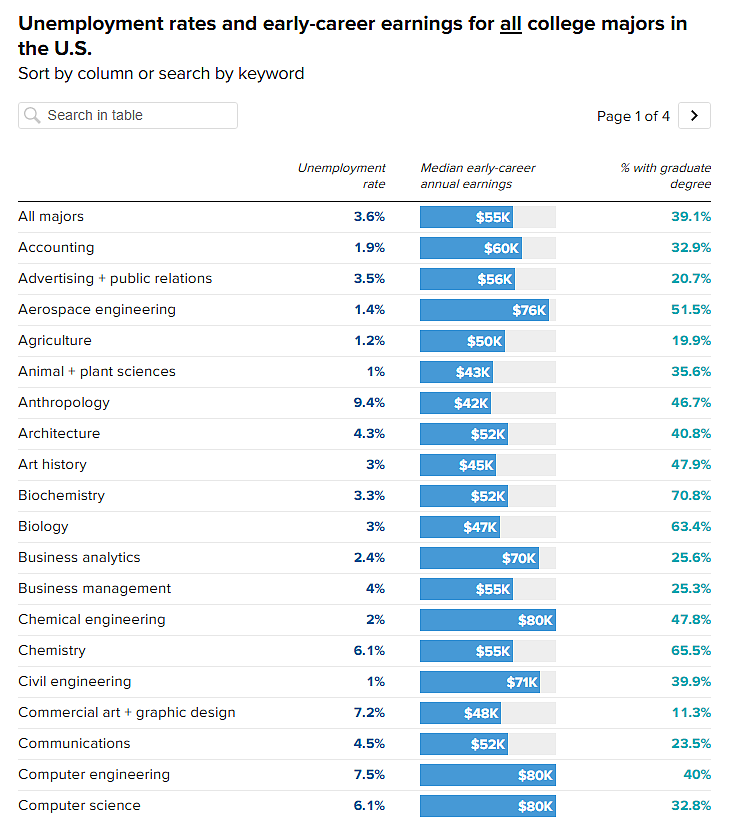This screenshot has height=828, width=733.
Task: Click Computer engineering 7.5% unemployment value
Action: [369, 775]
